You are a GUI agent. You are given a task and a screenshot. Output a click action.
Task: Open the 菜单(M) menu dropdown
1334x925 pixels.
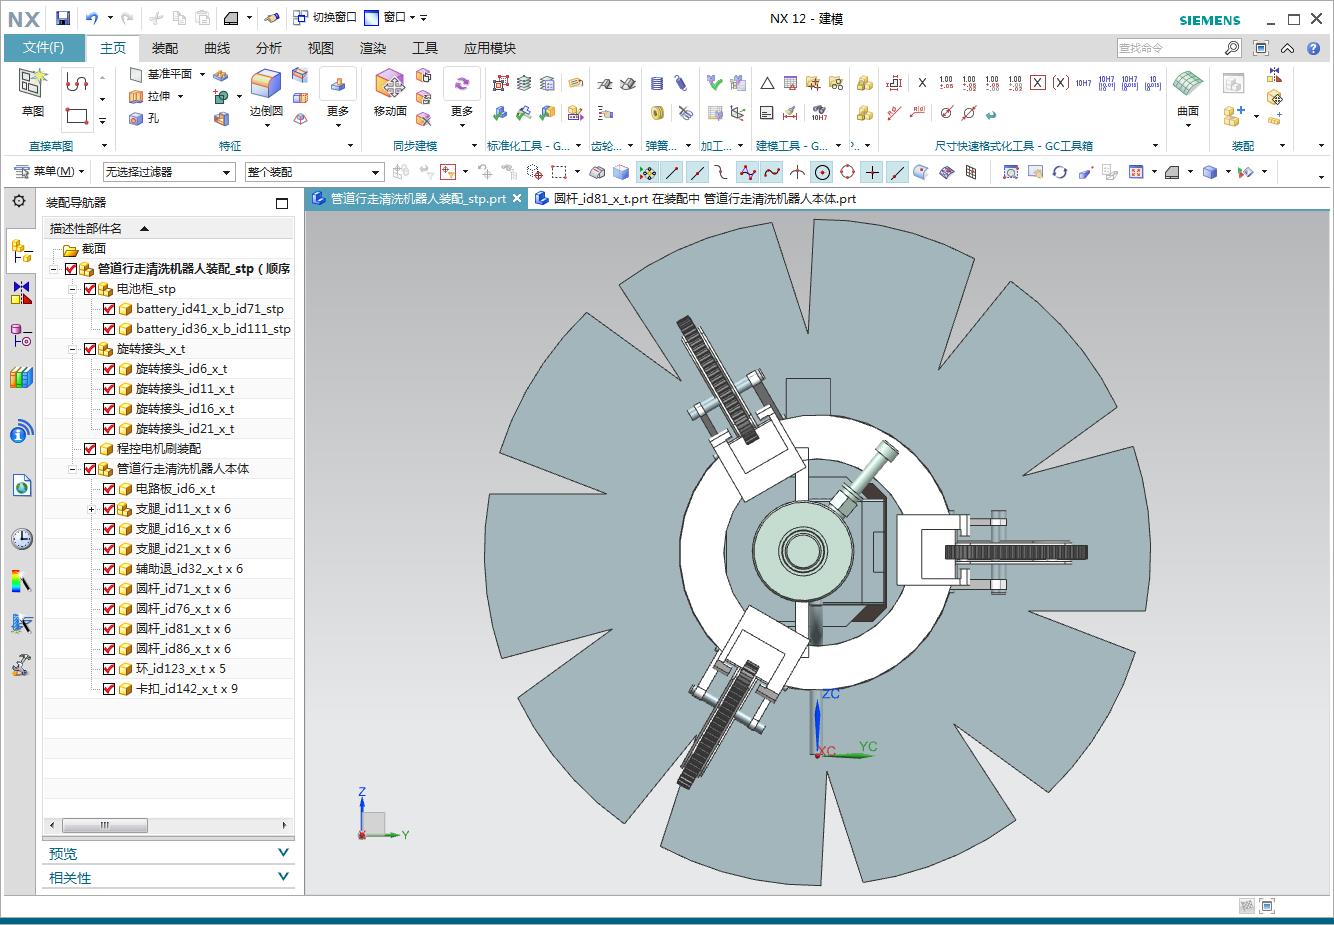coord(49,172)
